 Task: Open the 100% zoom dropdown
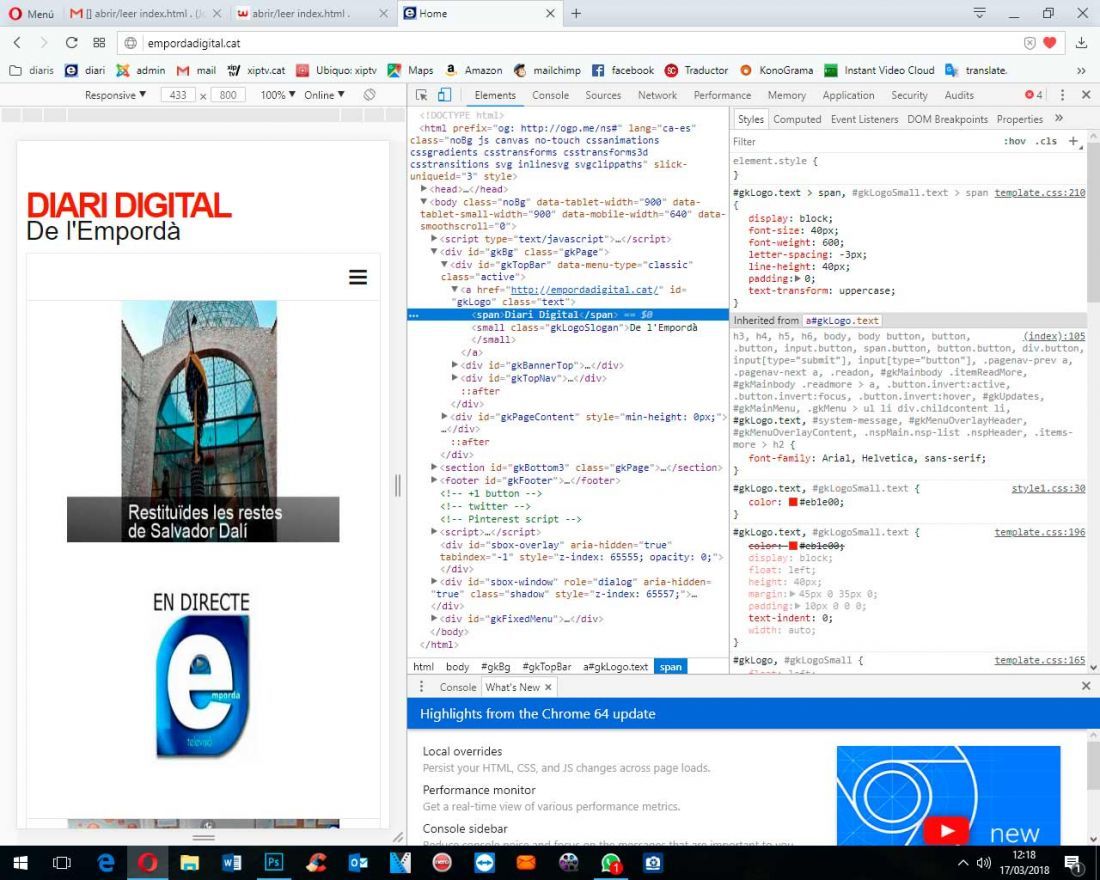278,95
